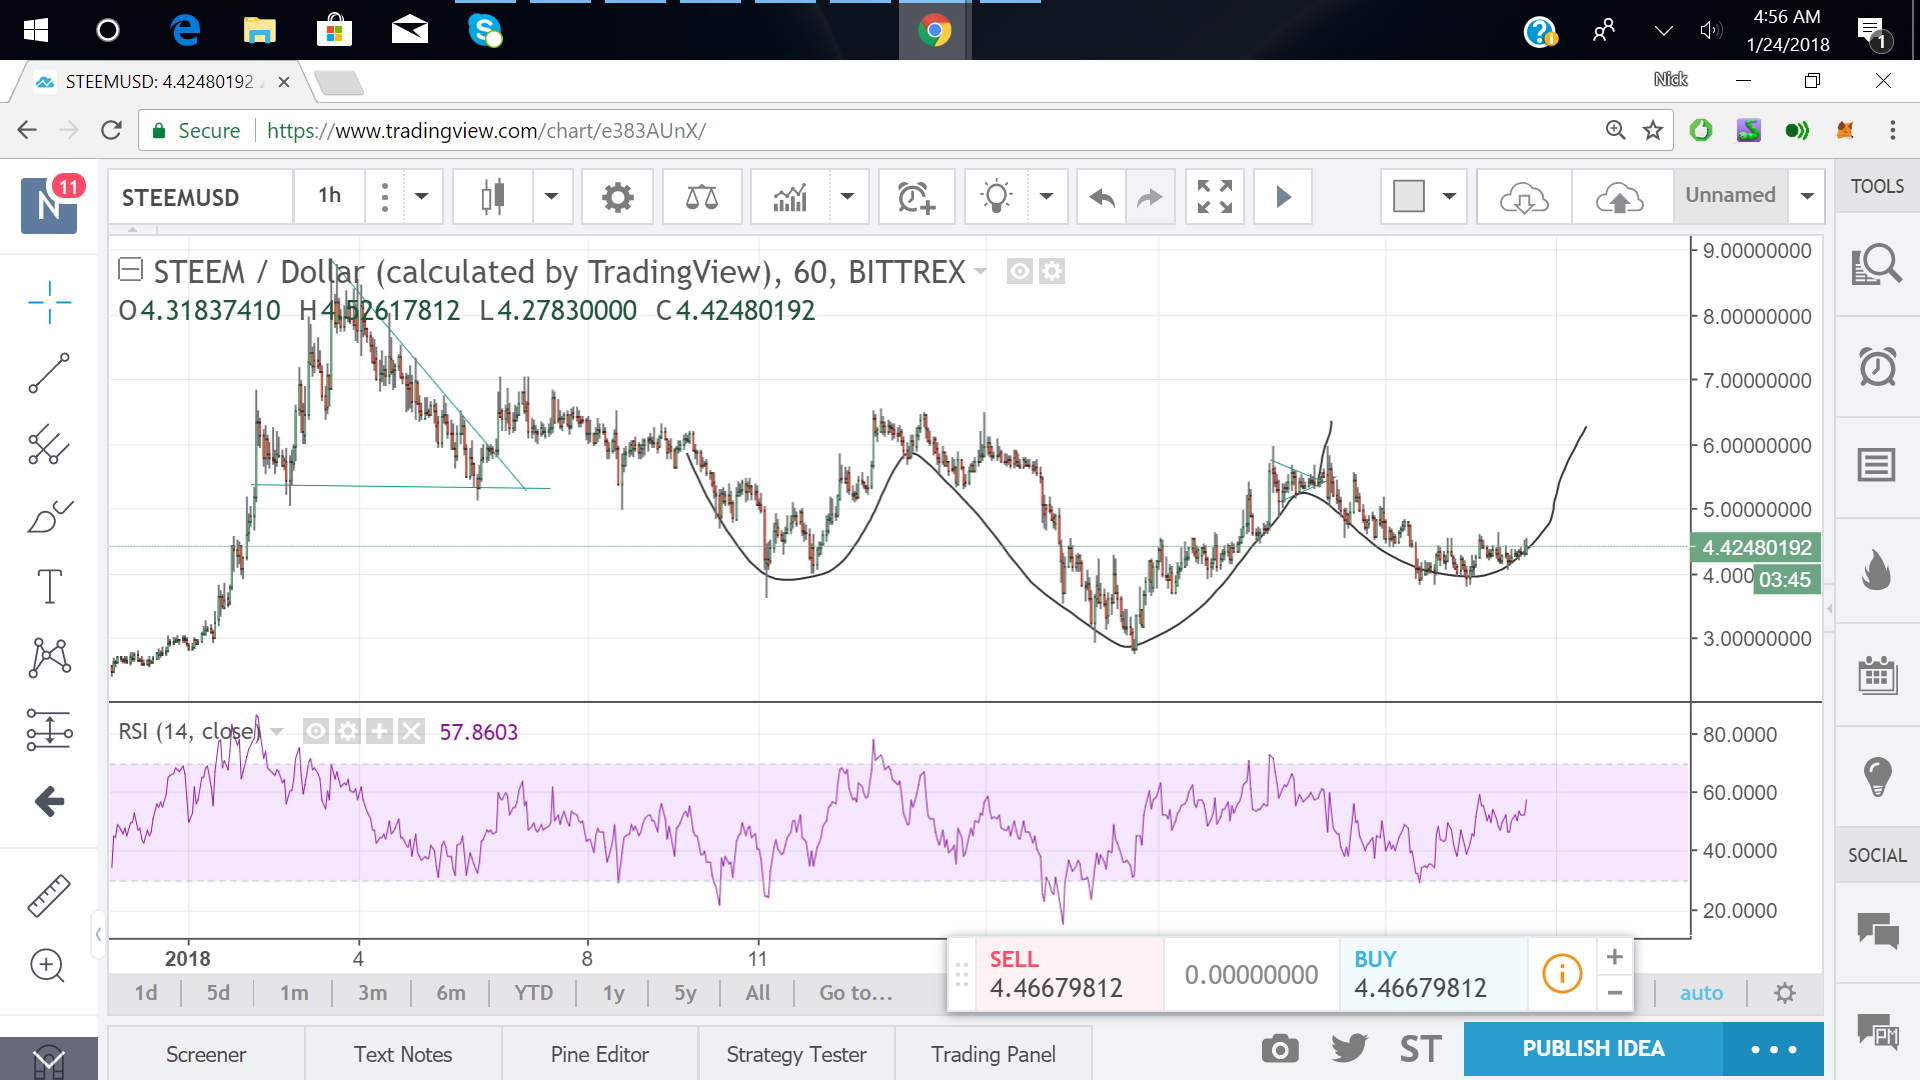Toggle fullscreen mode for the chart
Image resolution: width=1920 pixels, height=1080 pixels.
click(x=1214, y=197)
